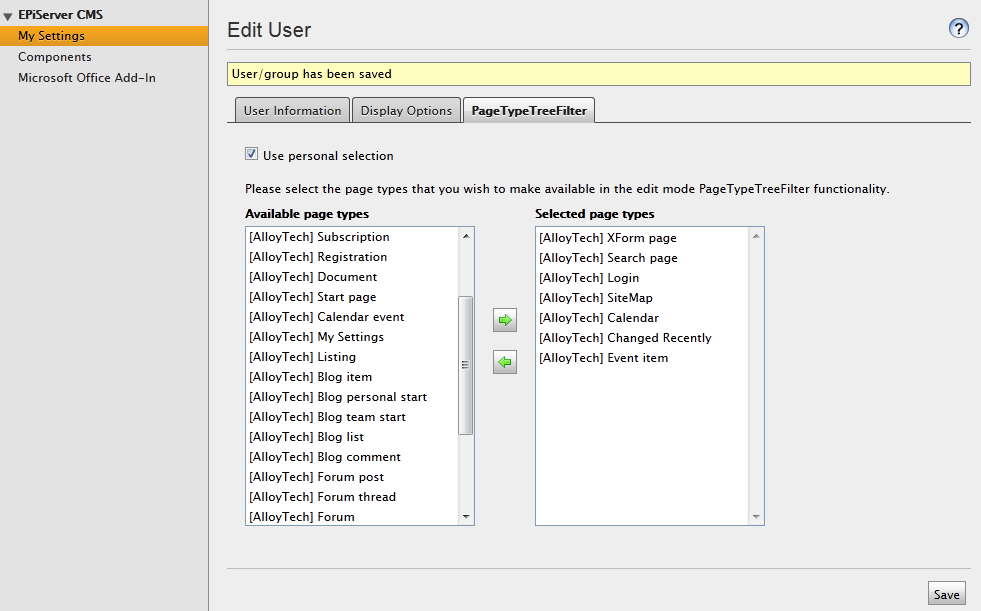
Task: Select My Settings in the sidebar
Action: (x=51, y=36)
